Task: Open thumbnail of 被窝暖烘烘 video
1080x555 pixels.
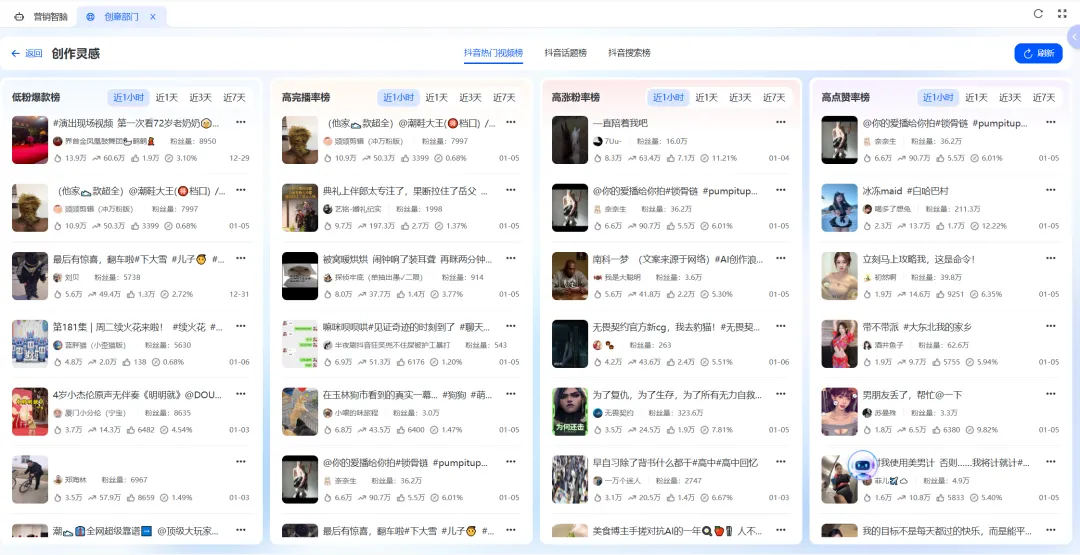Action: 300,275
